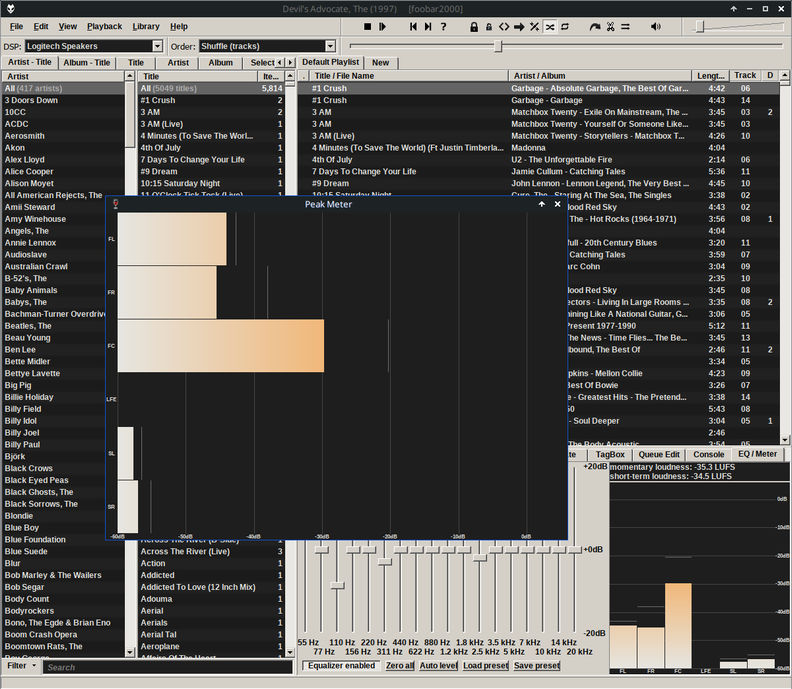
Task: Skip to the previous track
Action: [x=414, y=26]
